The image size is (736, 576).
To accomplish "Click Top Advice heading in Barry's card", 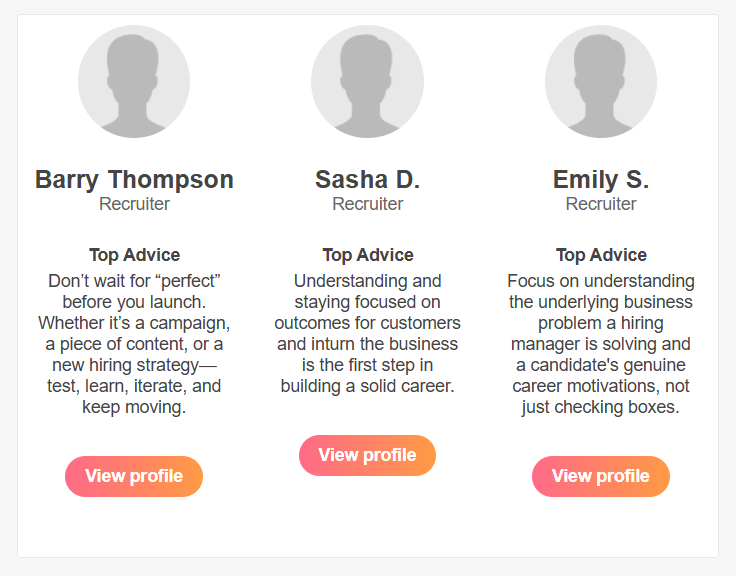I will point(134,255).
